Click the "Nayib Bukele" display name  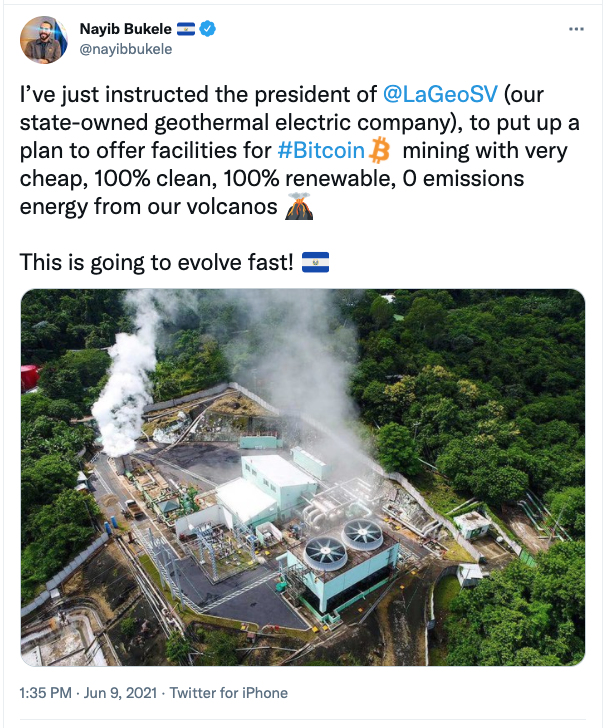coord(125,29)
